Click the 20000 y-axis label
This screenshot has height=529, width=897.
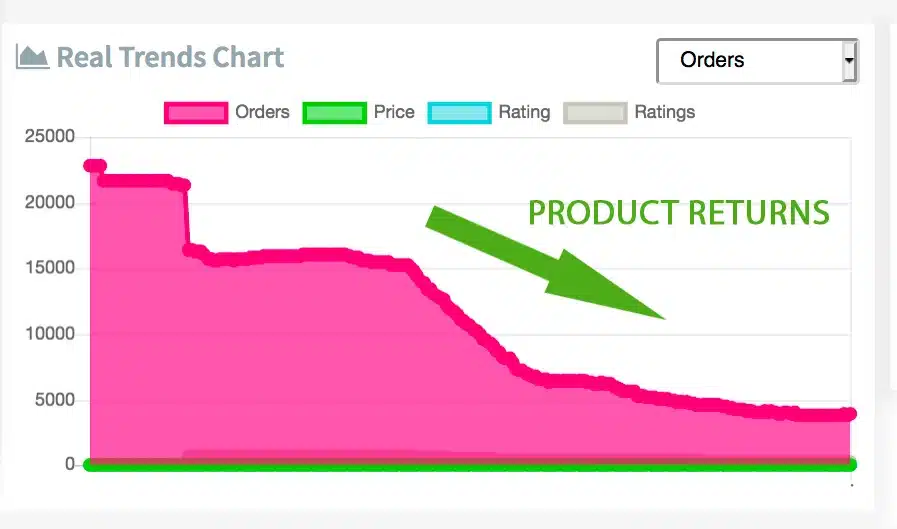pos(50,203)
